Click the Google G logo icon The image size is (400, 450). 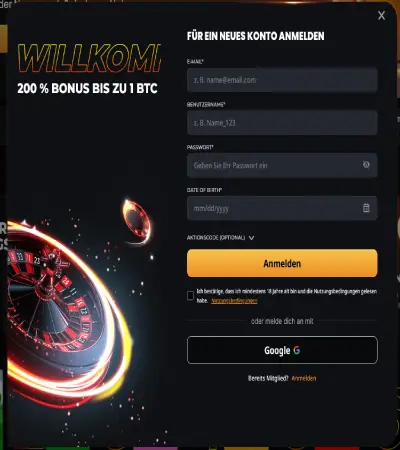[x=297, y=350]
